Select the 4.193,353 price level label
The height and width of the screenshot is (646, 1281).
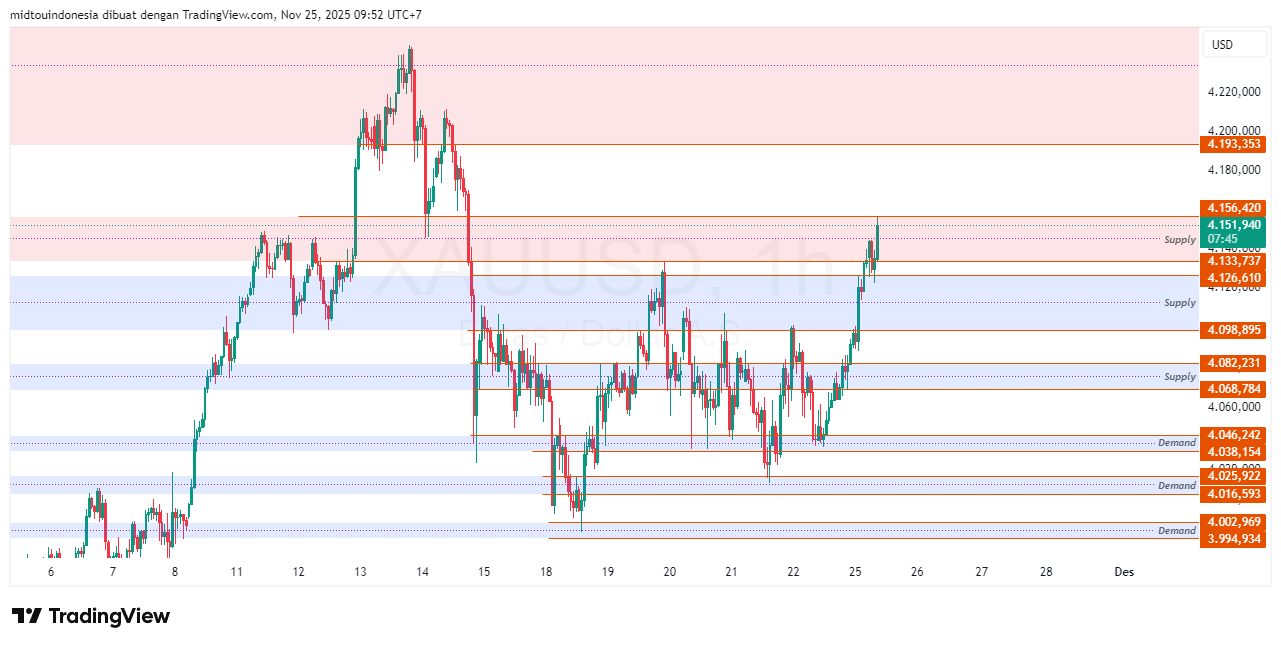1234,145
